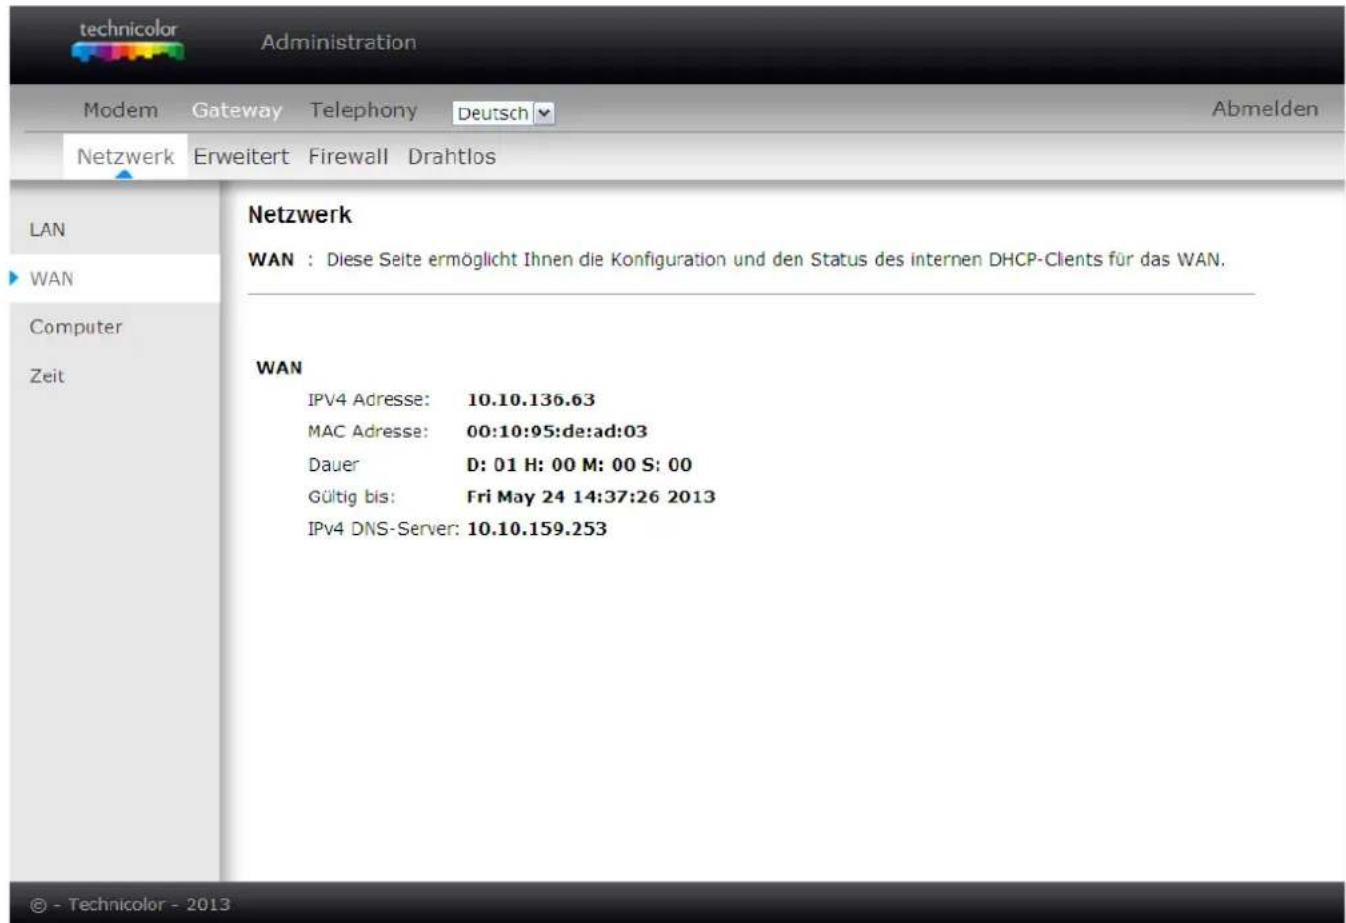Open the Drahtlos tab
The height and width of the screenshot is (923, 1346).
[451, 157]
